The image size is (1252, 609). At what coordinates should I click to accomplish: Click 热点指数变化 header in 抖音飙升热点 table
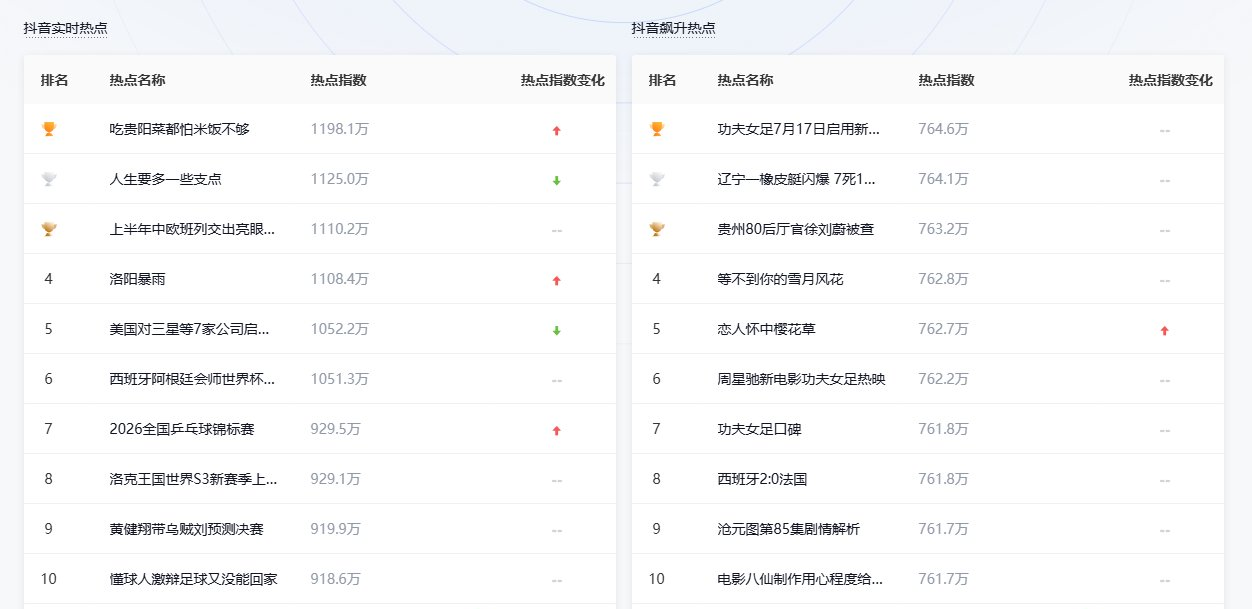point(1171,80)
